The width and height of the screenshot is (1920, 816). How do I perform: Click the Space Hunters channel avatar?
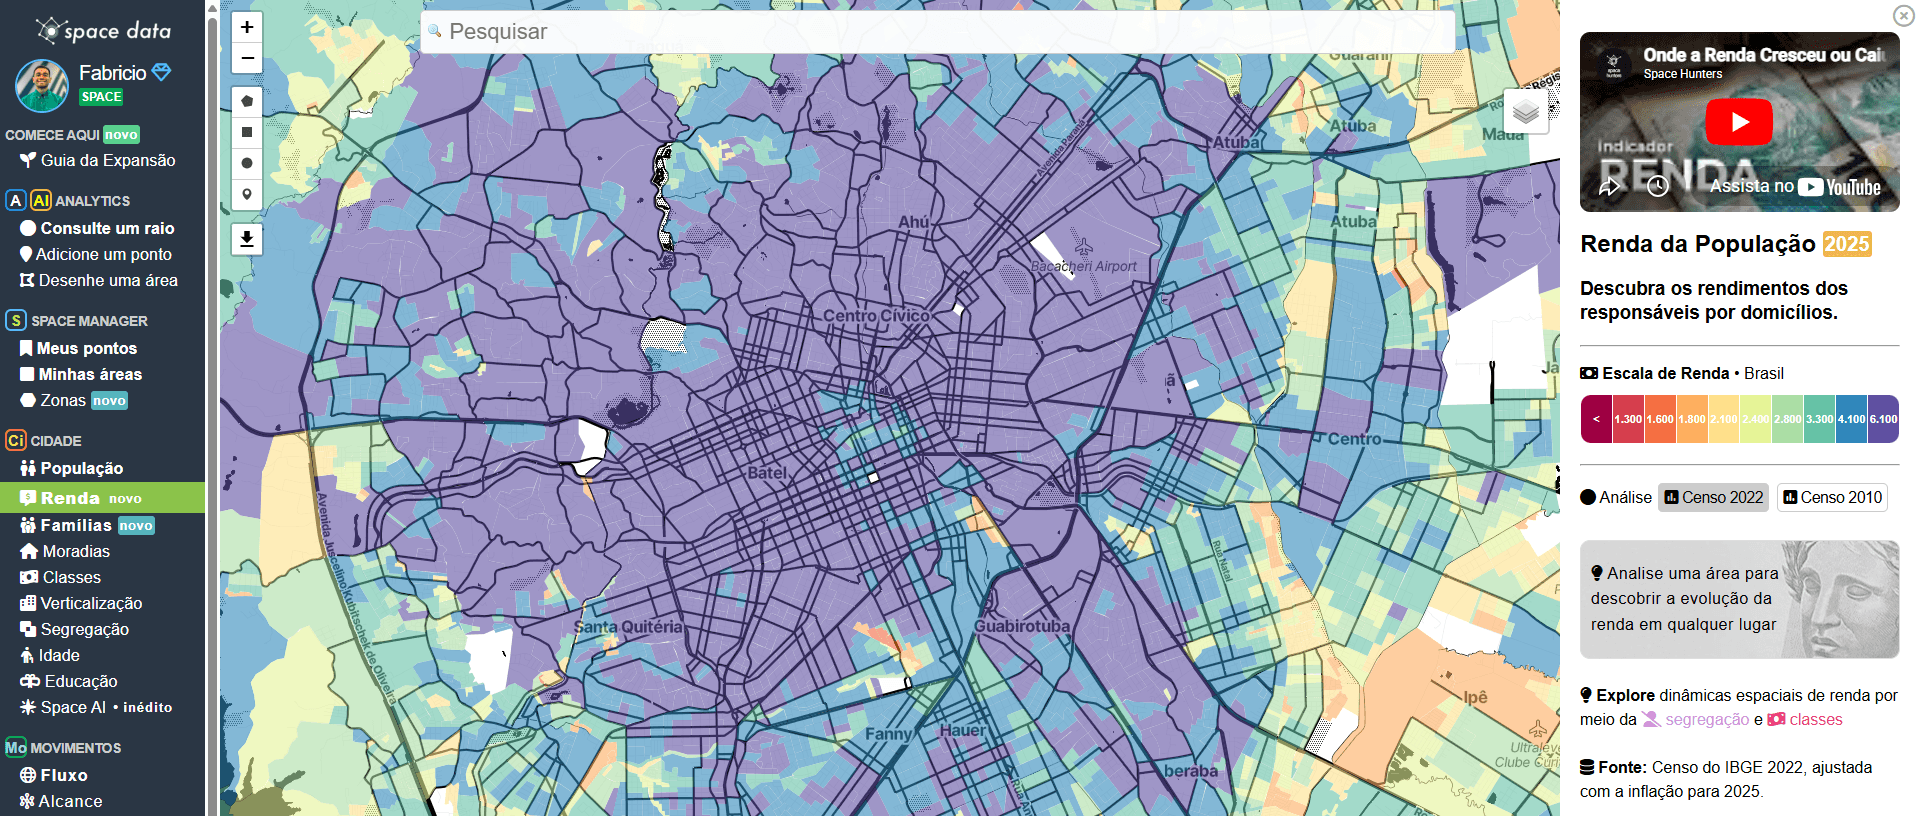point(1613,64)
